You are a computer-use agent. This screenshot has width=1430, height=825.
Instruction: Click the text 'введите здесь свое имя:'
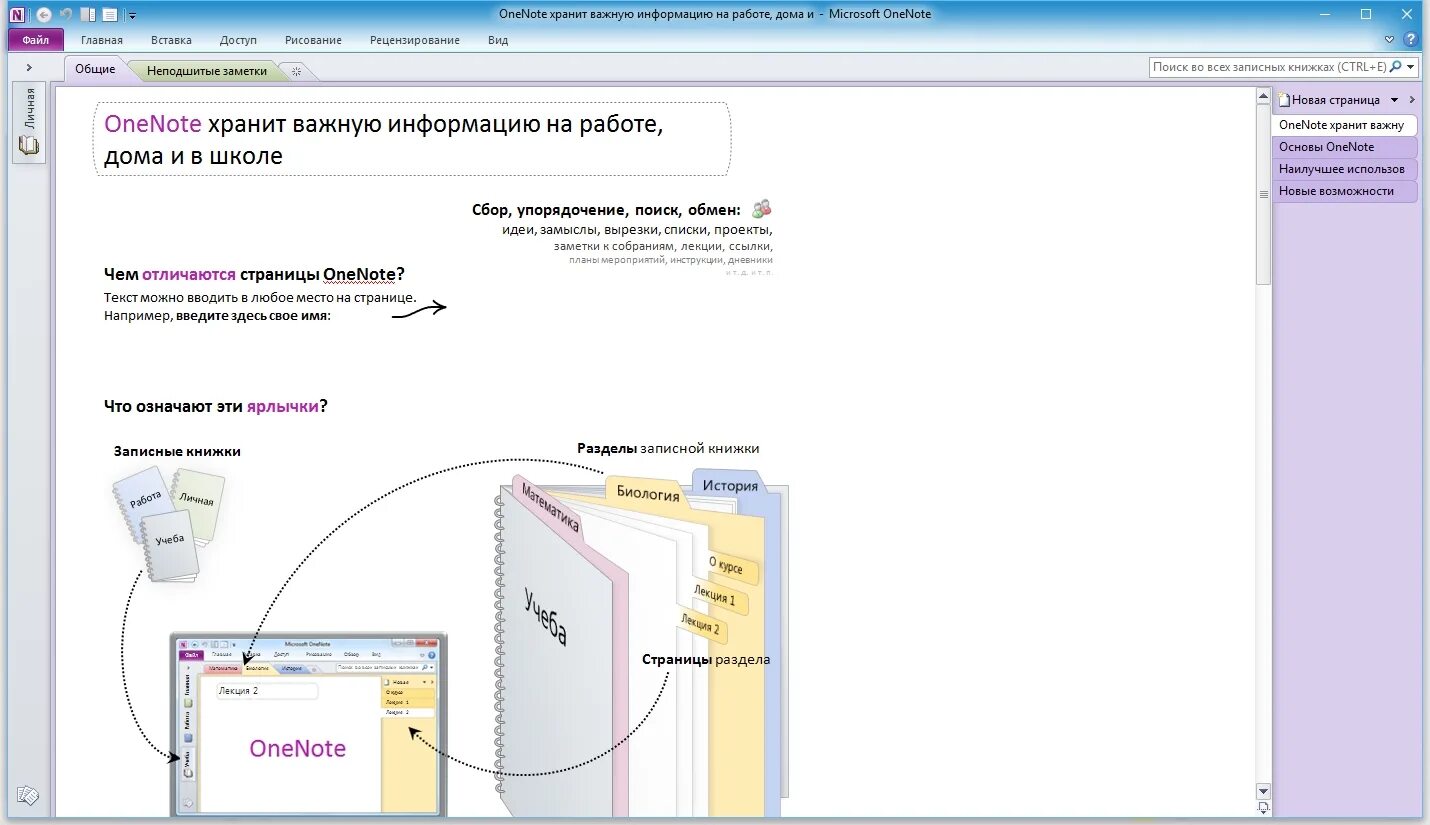[x=253, y=316]
